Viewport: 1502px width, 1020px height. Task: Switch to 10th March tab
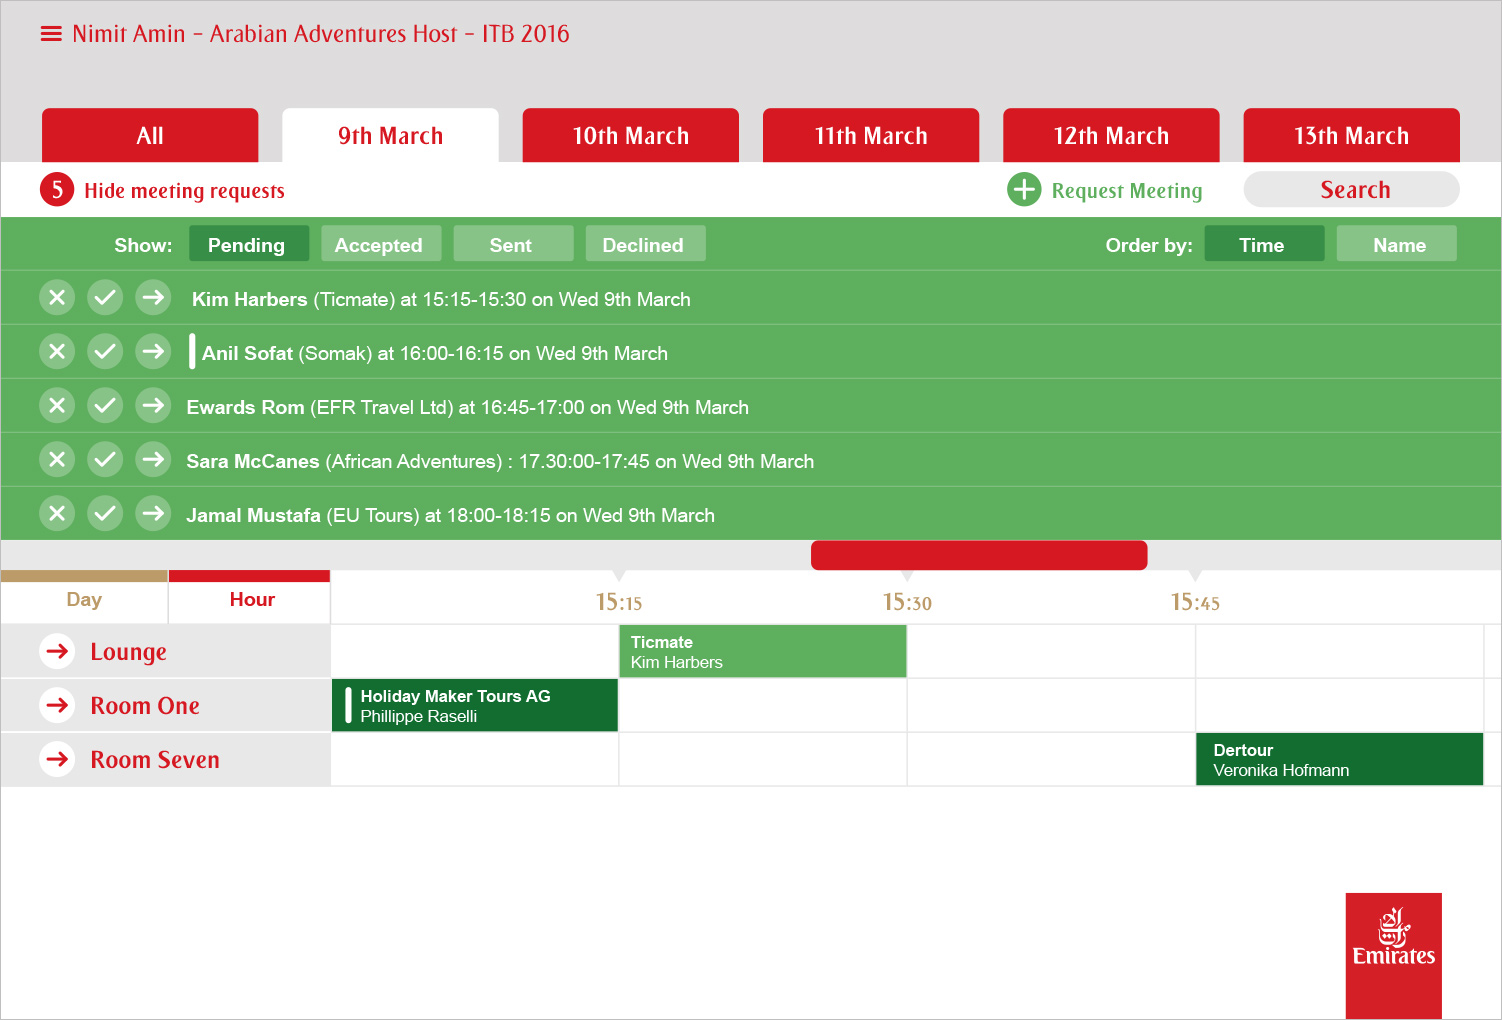(x=630, y=136)
